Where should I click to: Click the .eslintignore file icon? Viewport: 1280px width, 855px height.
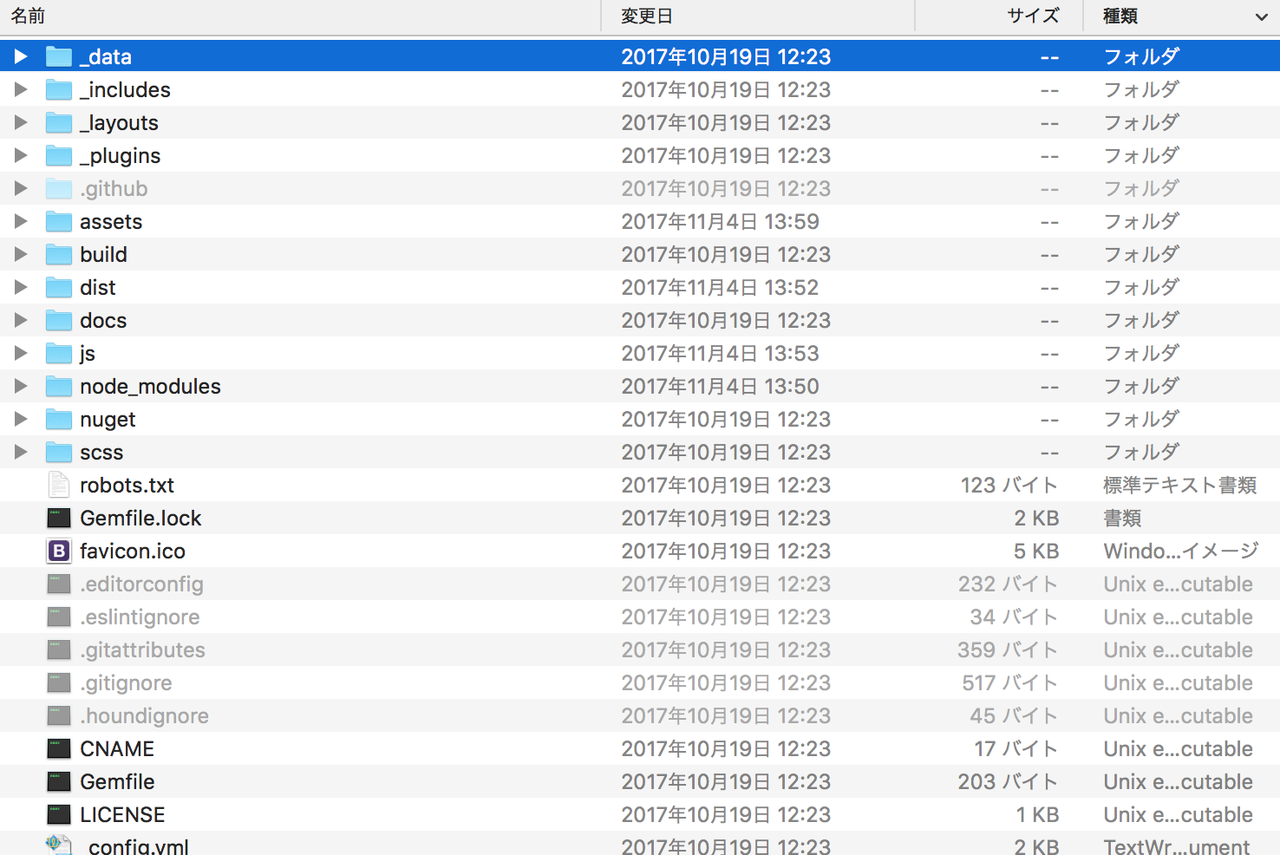(59, 617)
